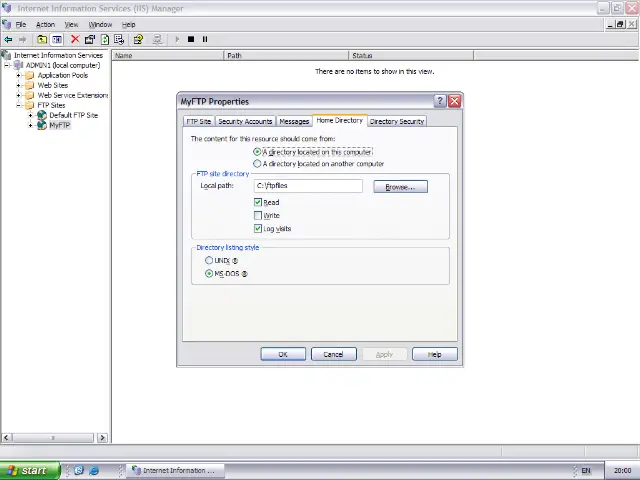
Task: Click the Help button in the dialog
Action: (435, 354)
